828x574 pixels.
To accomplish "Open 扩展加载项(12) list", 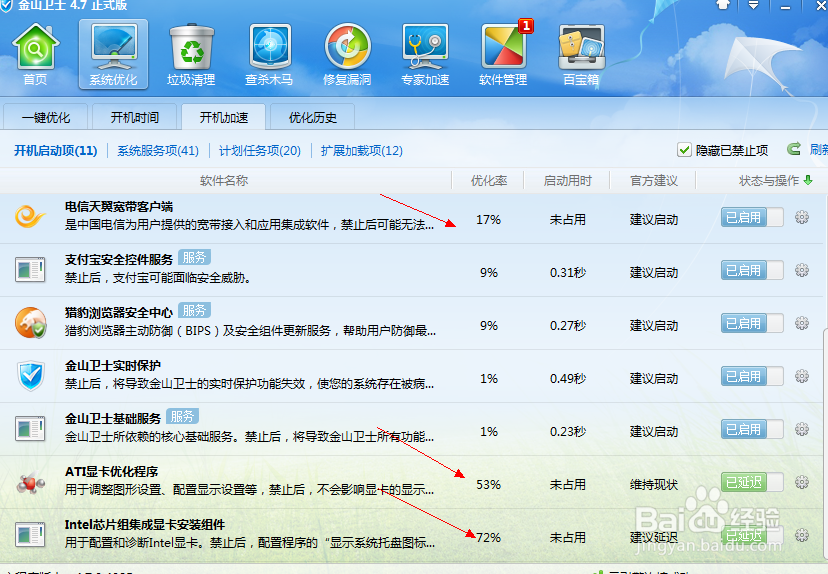I will tap(362, 151).
